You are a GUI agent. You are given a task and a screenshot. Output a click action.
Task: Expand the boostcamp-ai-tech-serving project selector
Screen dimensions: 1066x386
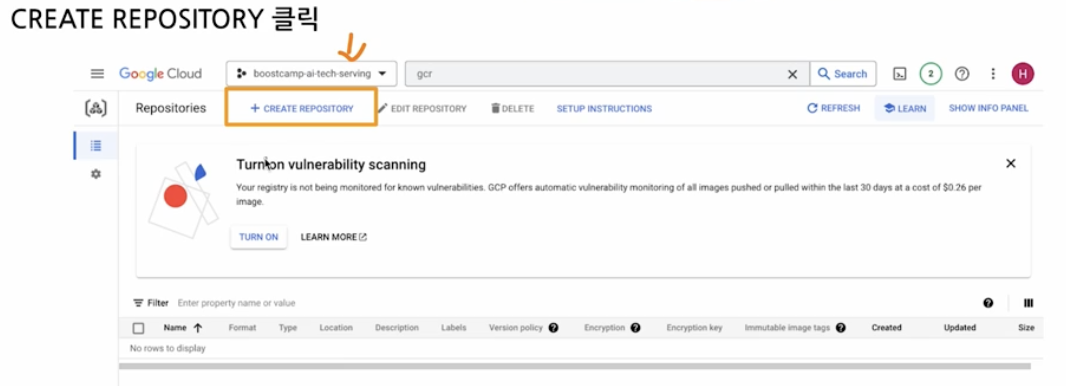[x=311, y=74]
